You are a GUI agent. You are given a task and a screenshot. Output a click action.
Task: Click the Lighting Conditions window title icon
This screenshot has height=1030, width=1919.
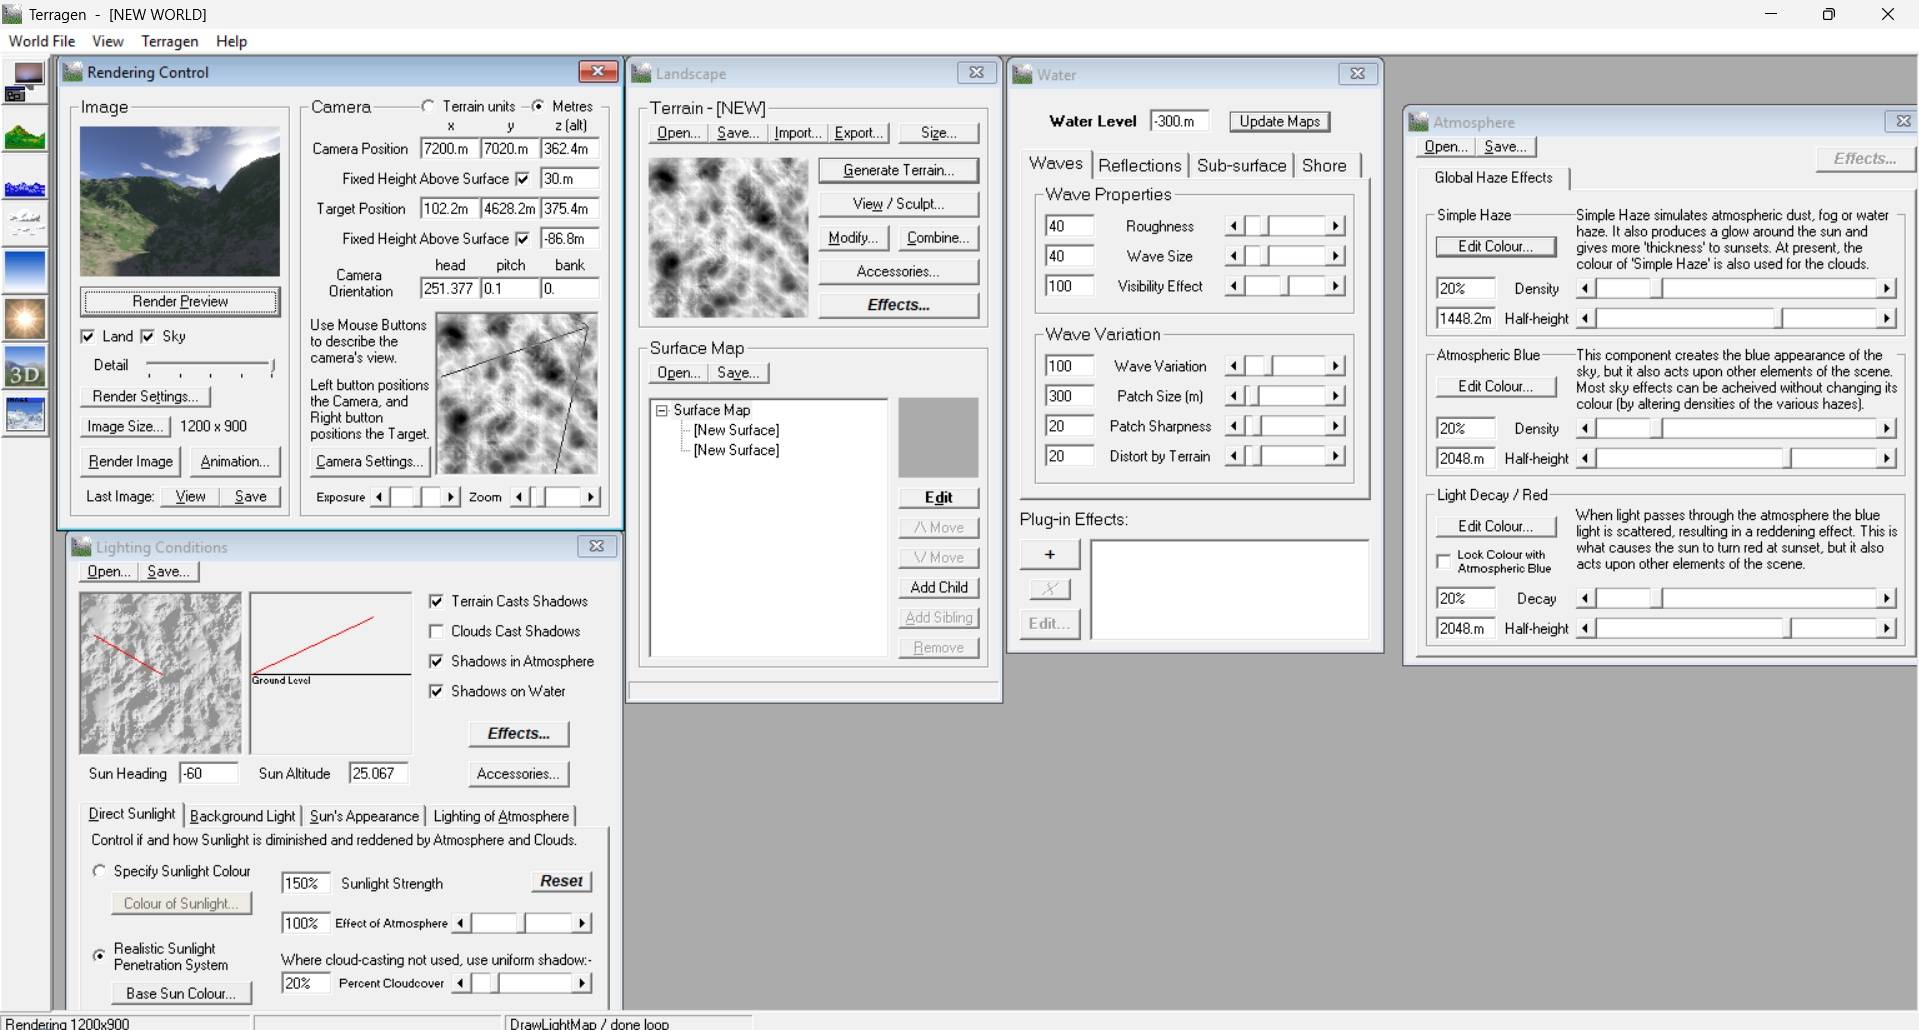coord(82,547)
